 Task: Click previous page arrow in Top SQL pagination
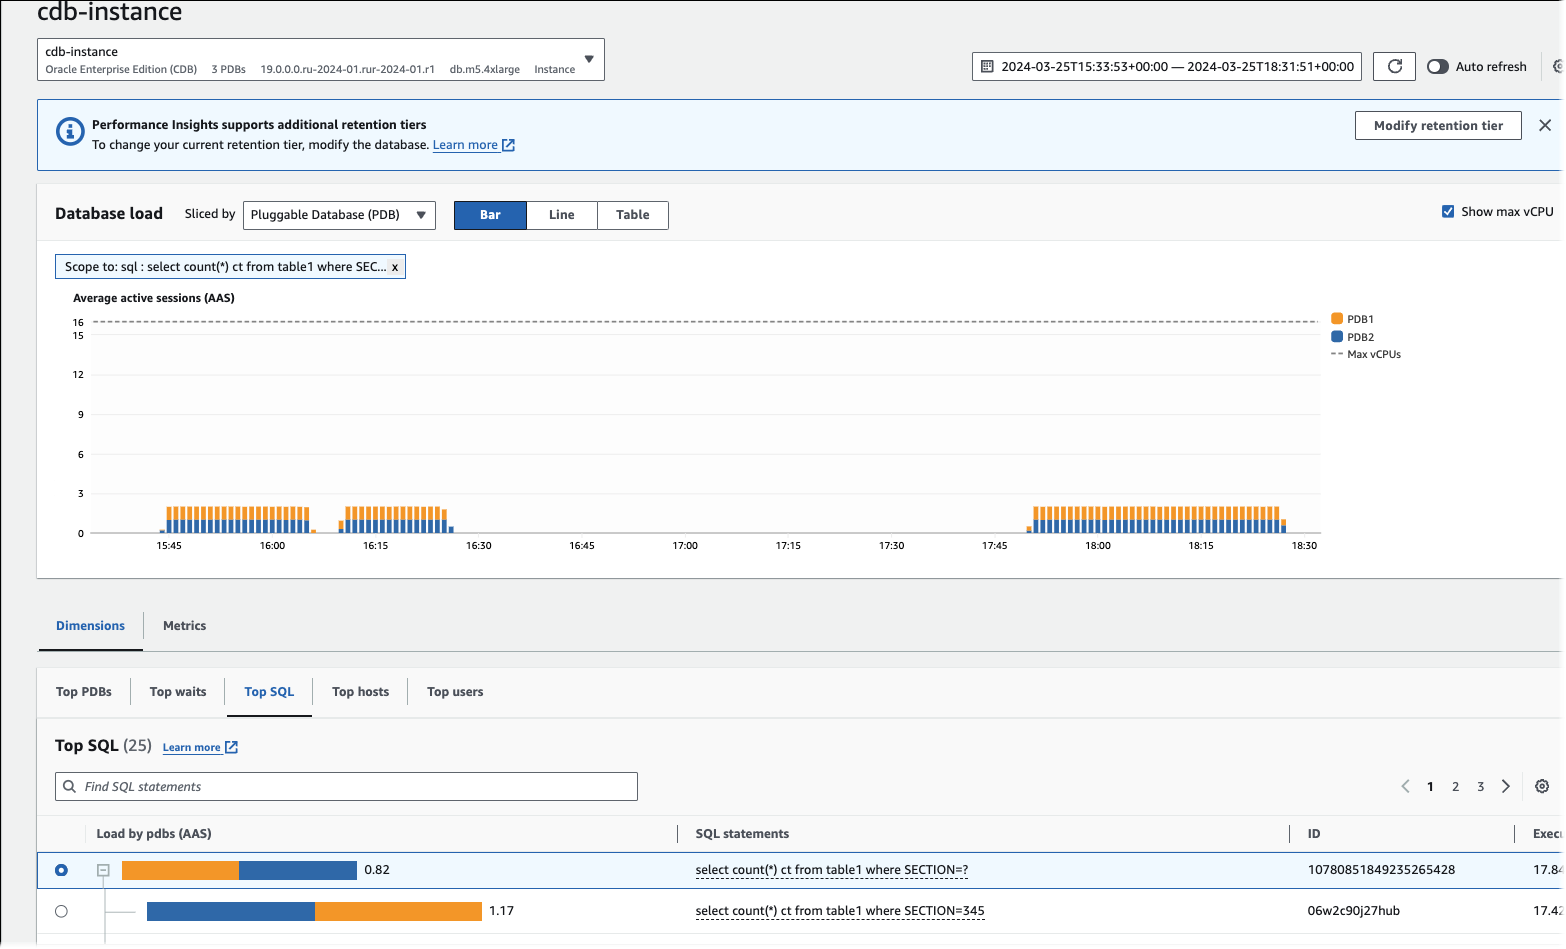[x=1405, y=786]
